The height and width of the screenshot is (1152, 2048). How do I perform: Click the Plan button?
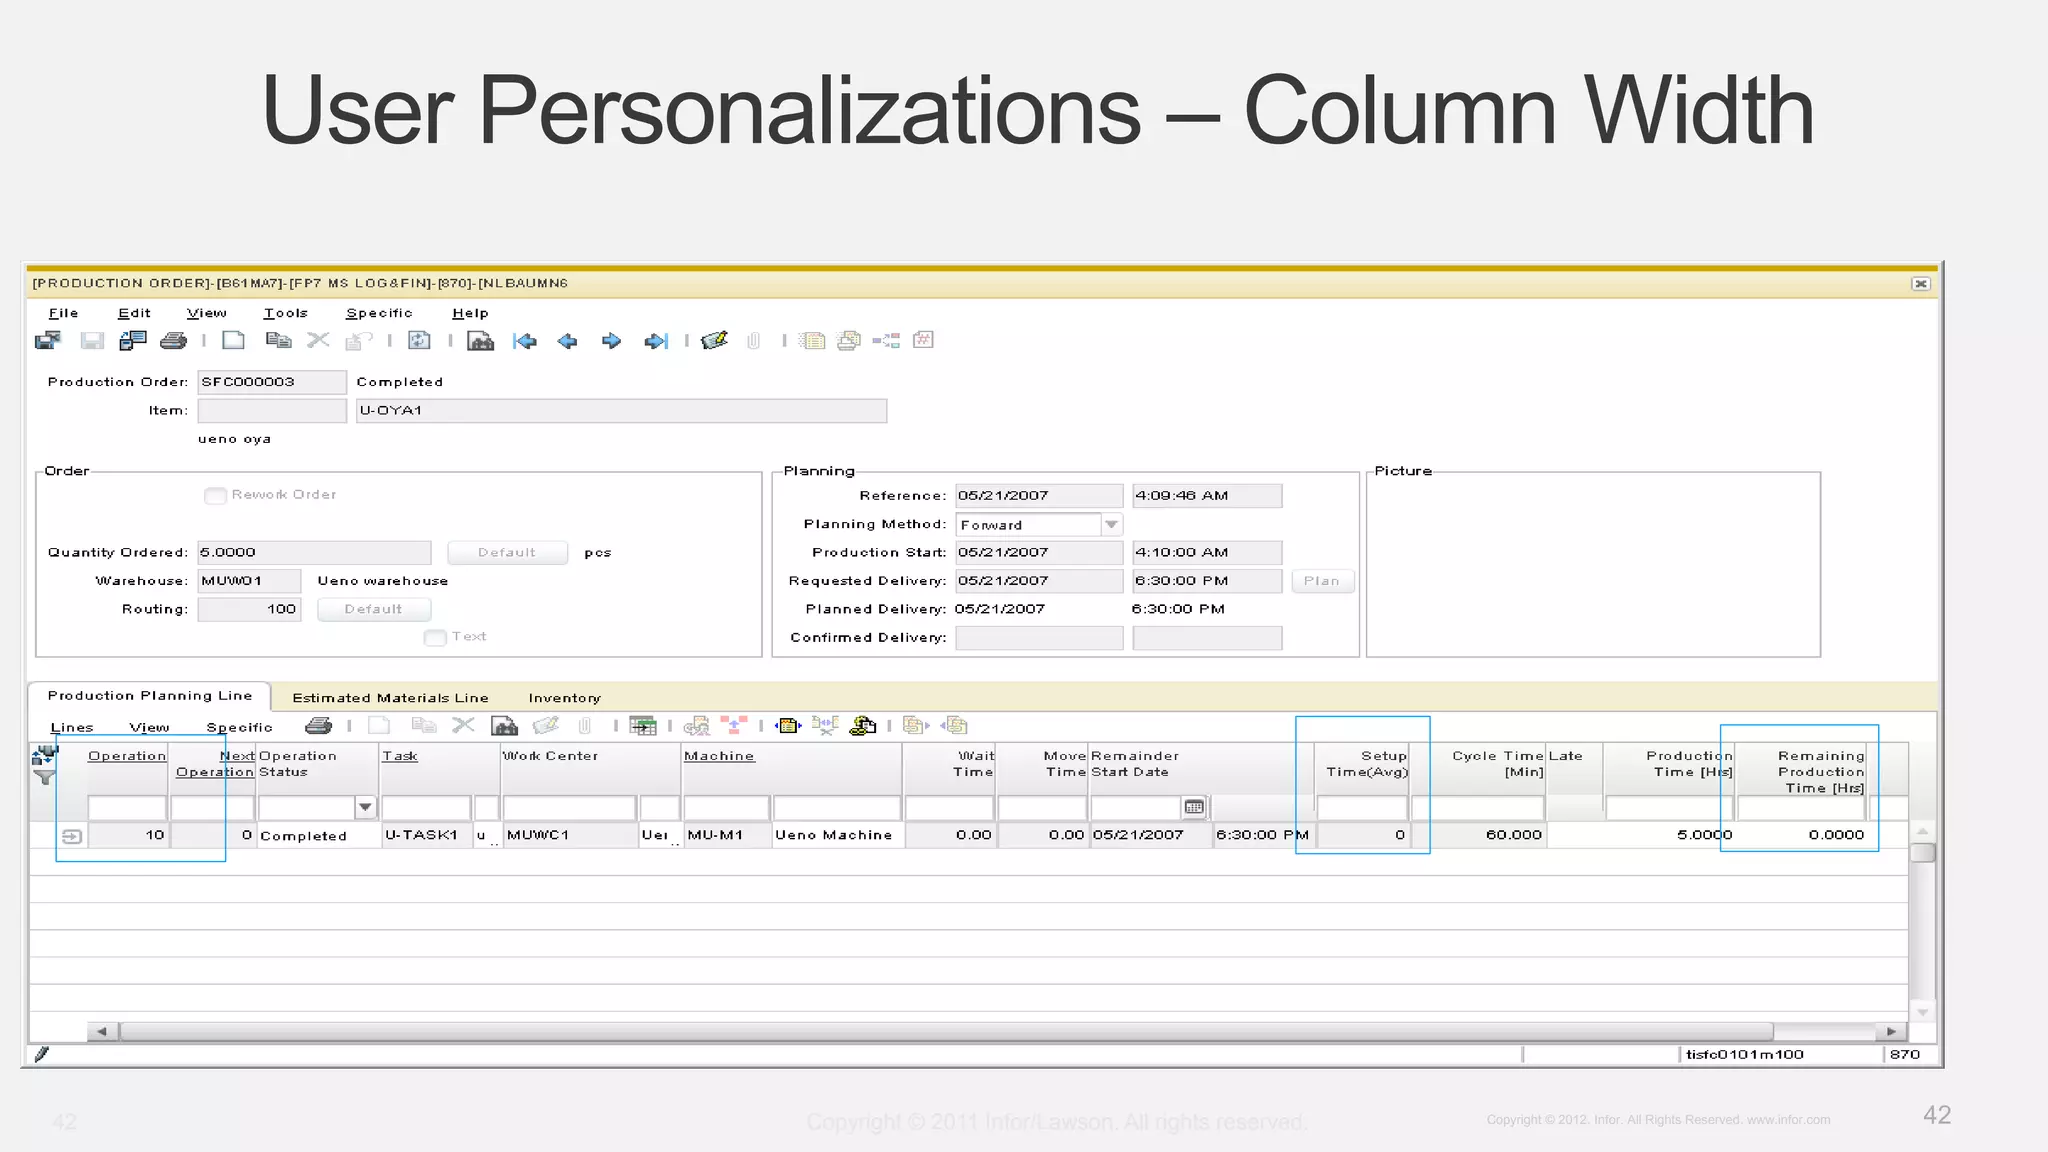[x=1321, y=581]
